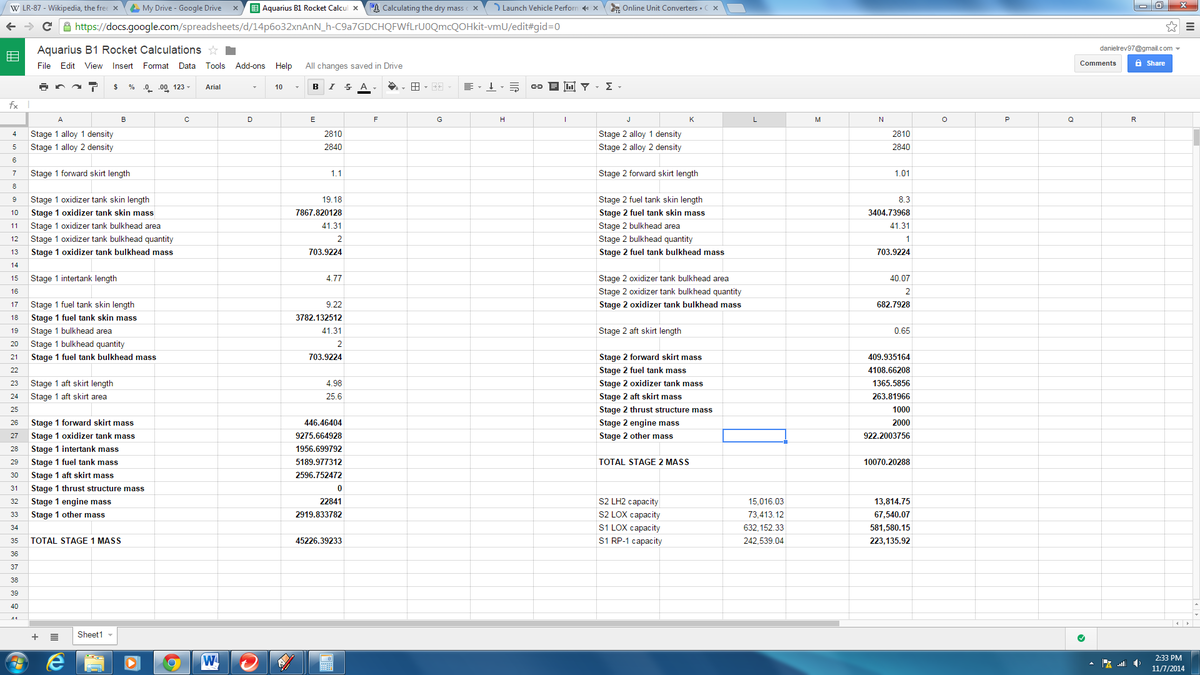The image size is (1200, 675).
Task: Open the vertical align dropdown
Action: pos(494,87)
